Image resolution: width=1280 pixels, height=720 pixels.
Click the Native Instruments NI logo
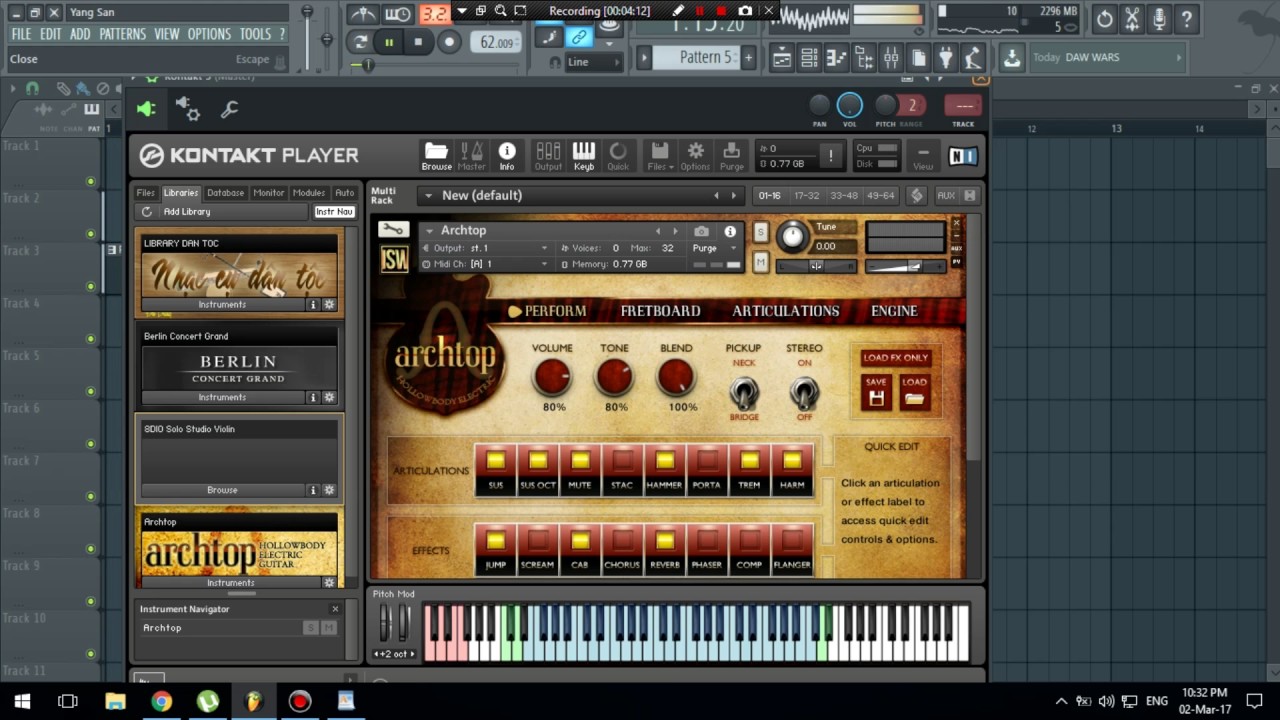click(962, 156)
